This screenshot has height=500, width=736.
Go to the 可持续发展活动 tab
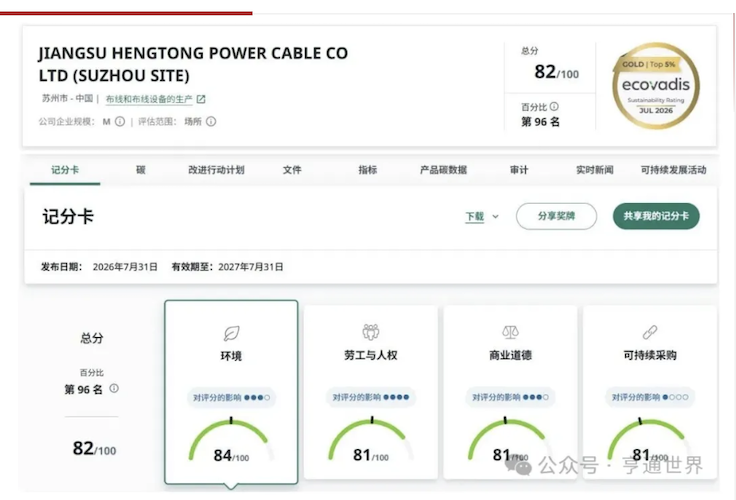674,170
